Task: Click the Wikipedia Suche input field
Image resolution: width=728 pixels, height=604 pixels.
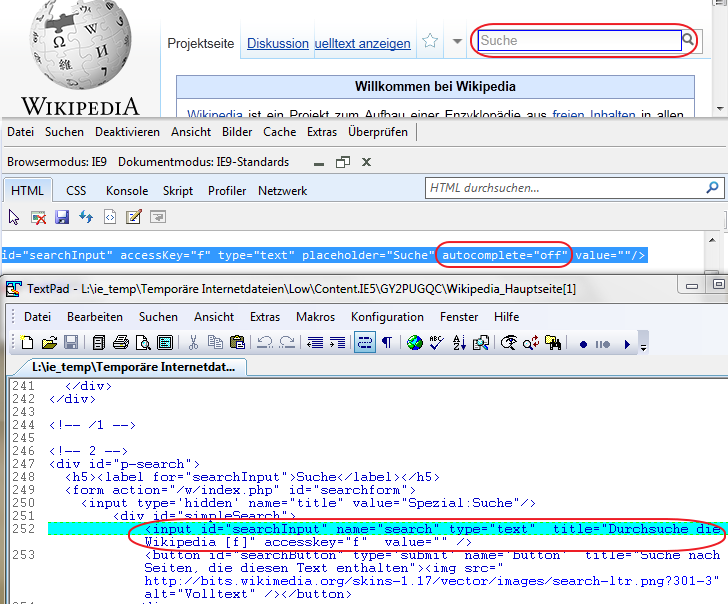Action: tap(579, 40)
